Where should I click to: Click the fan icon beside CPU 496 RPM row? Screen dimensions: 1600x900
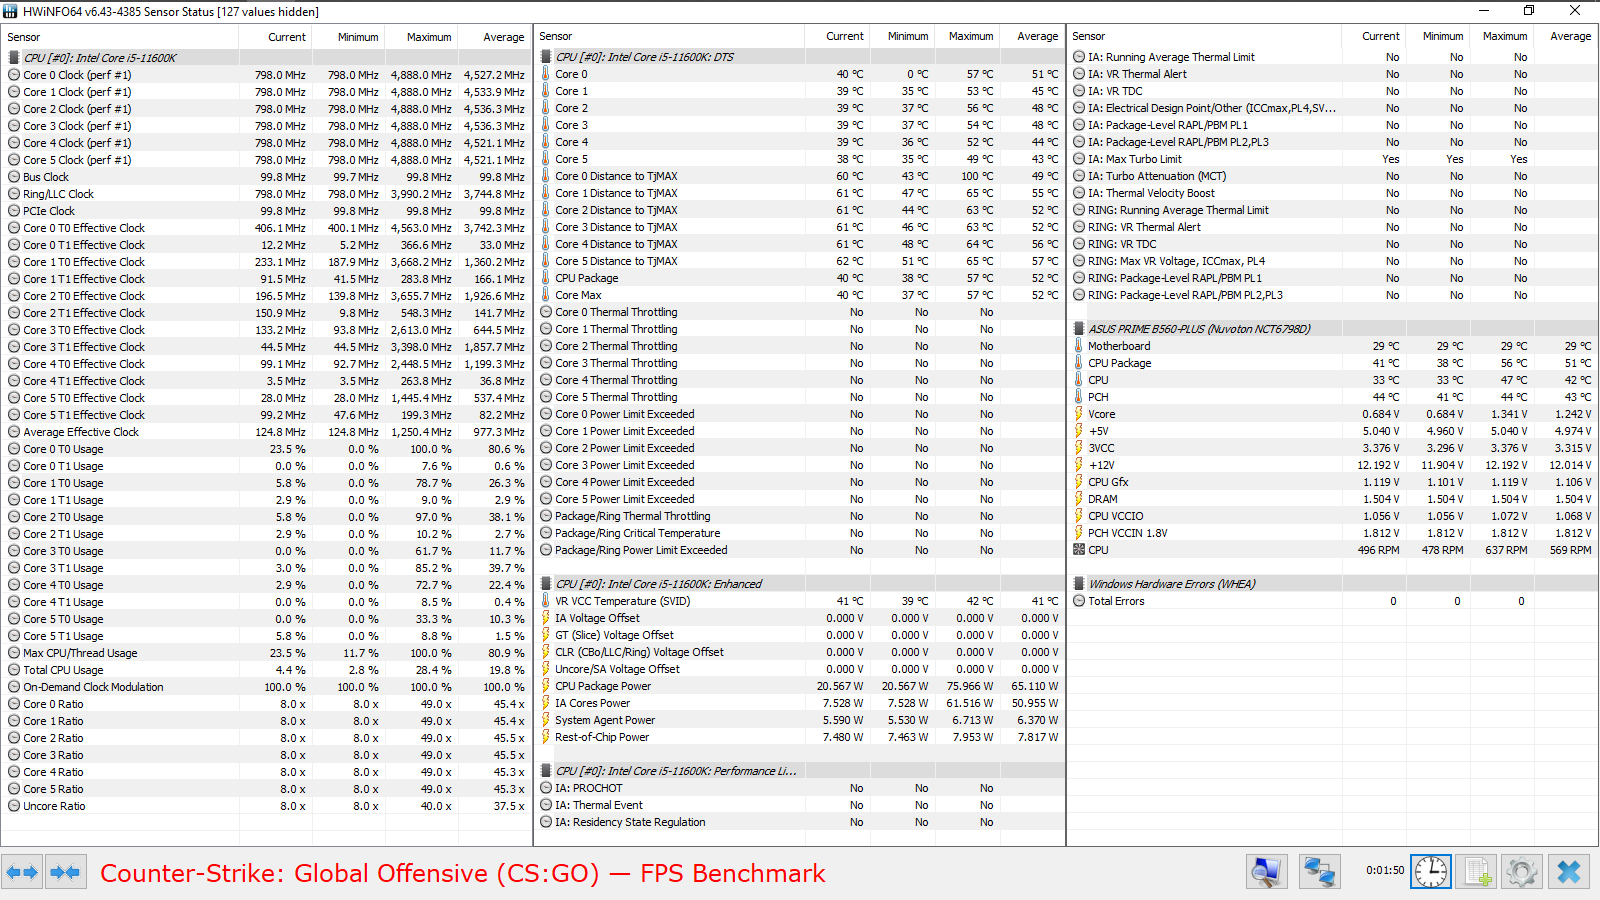(1078, 550)
